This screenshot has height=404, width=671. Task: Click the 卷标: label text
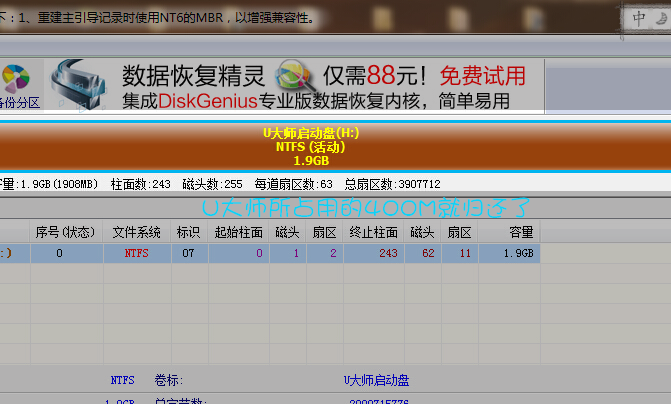pyautogui.click(x=168, y=380)
